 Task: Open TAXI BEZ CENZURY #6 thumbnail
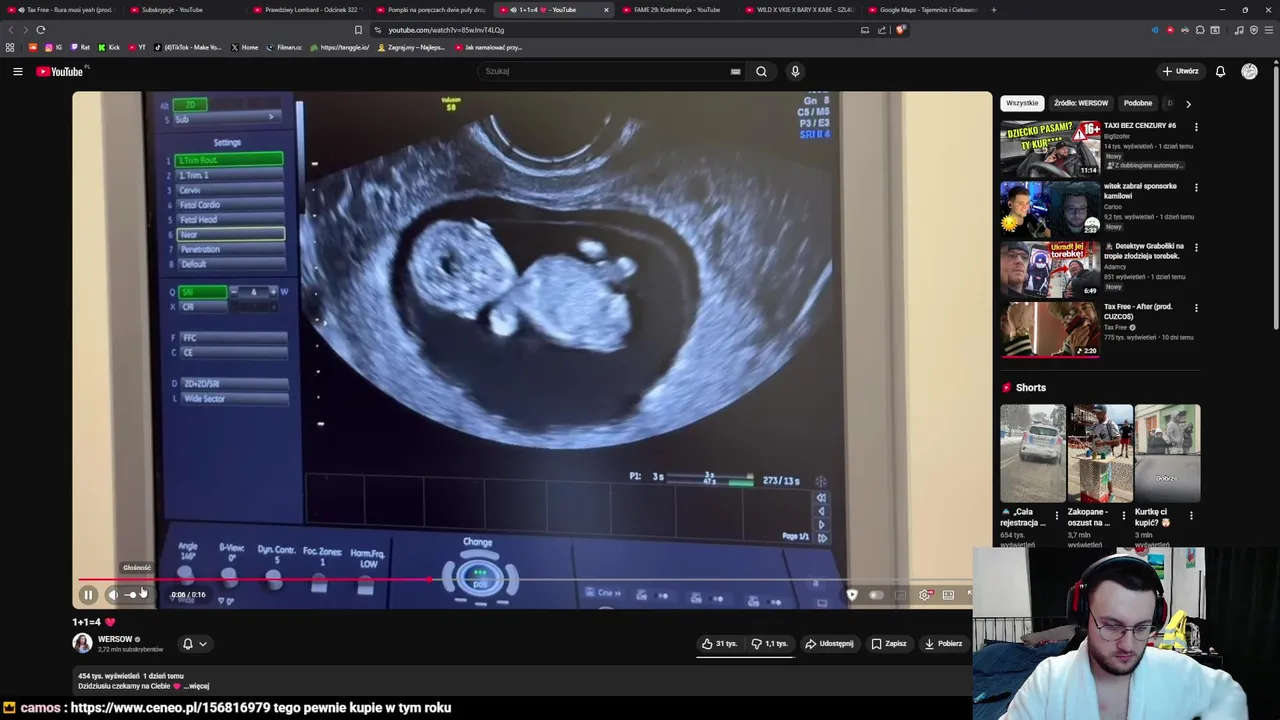[x=1050, y=148]
